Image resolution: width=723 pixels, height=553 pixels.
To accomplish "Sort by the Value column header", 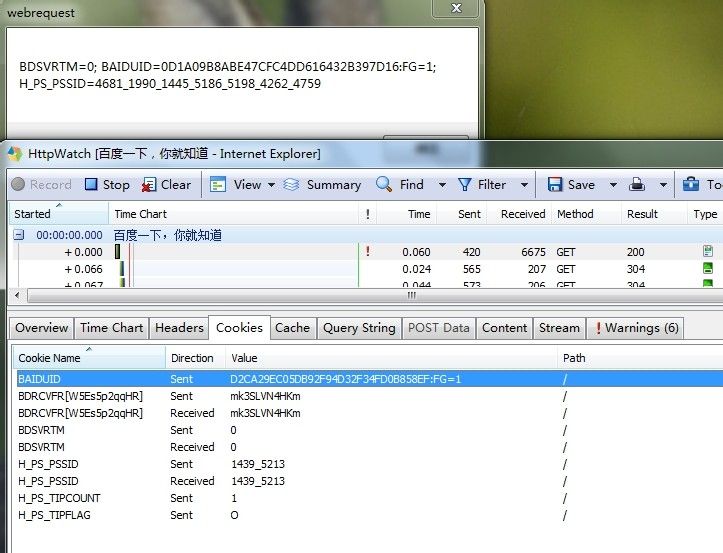I will pyautogui.click(x=391, y=357).
